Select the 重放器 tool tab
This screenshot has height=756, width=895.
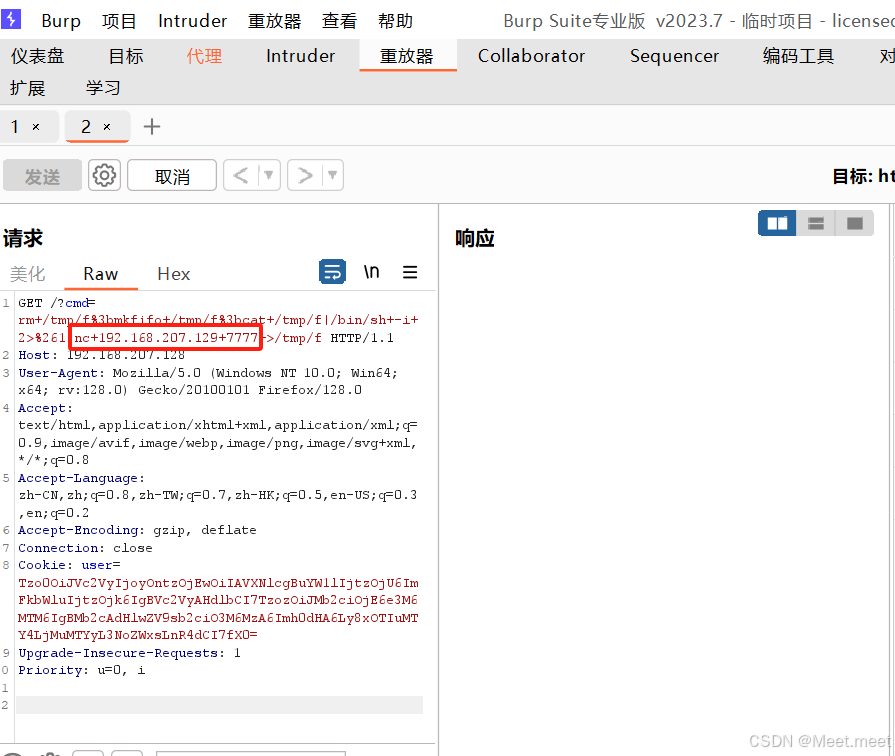pos(407,56)
